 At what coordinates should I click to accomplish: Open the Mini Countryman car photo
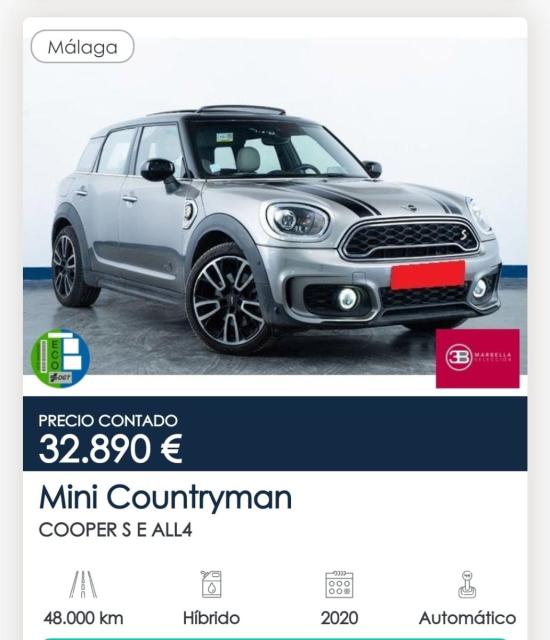point(275,206)
